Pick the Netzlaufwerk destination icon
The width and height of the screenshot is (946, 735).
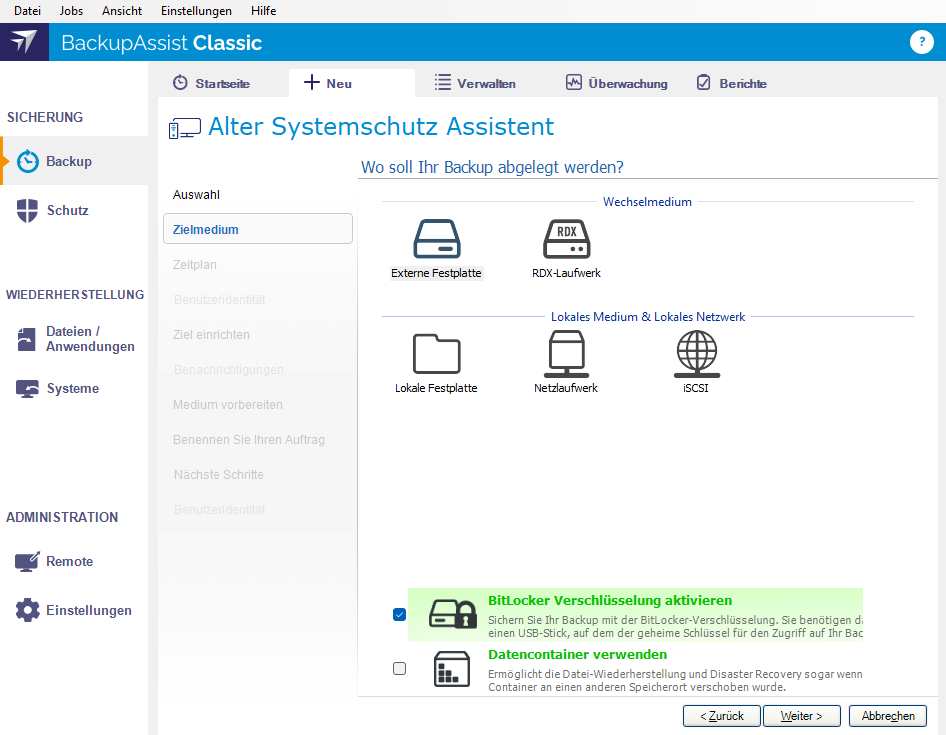coord(566,354)
